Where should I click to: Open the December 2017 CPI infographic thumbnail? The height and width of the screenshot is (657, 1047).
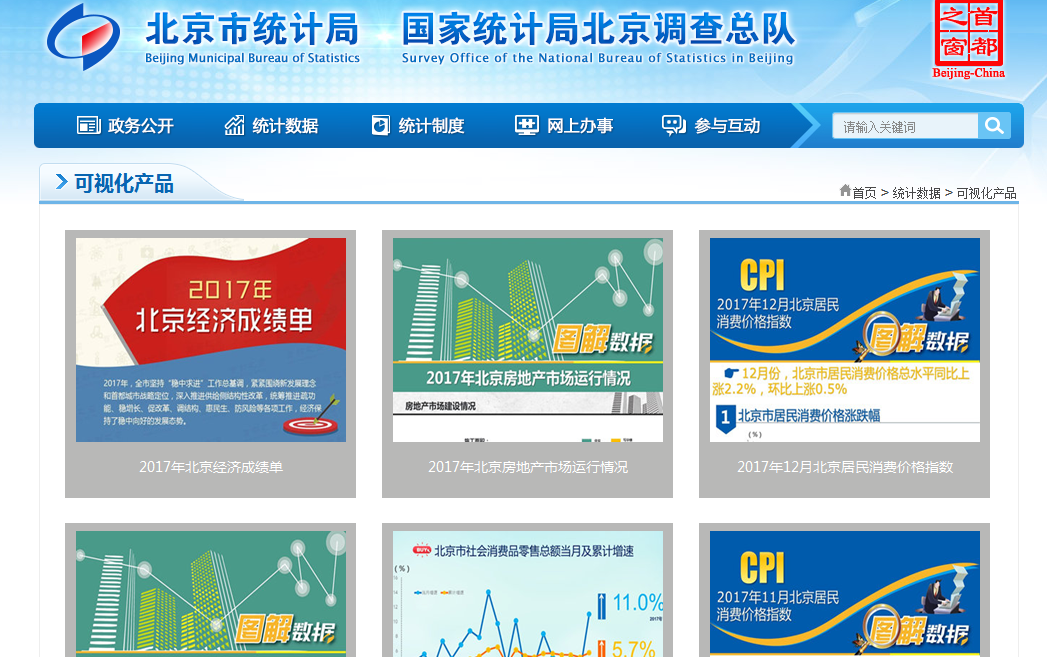point(845,340)
